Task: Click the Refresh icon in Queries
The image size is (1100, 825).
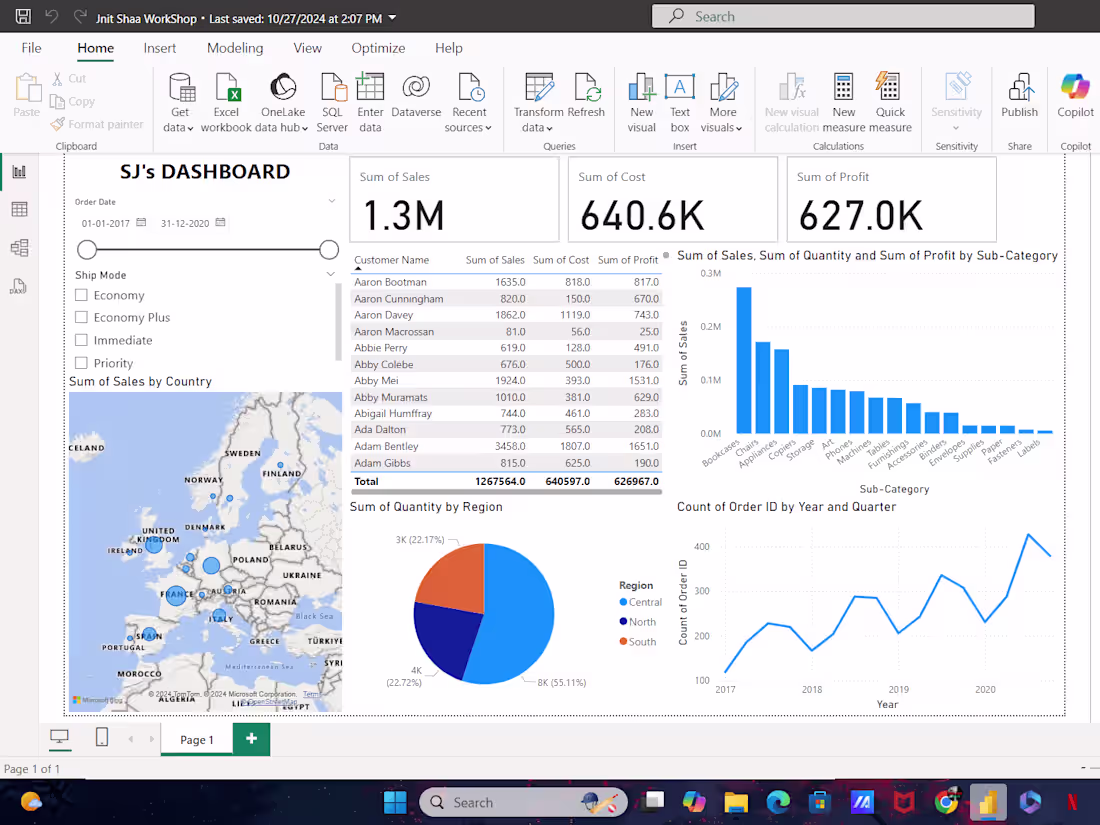Action: coord(588,98)
